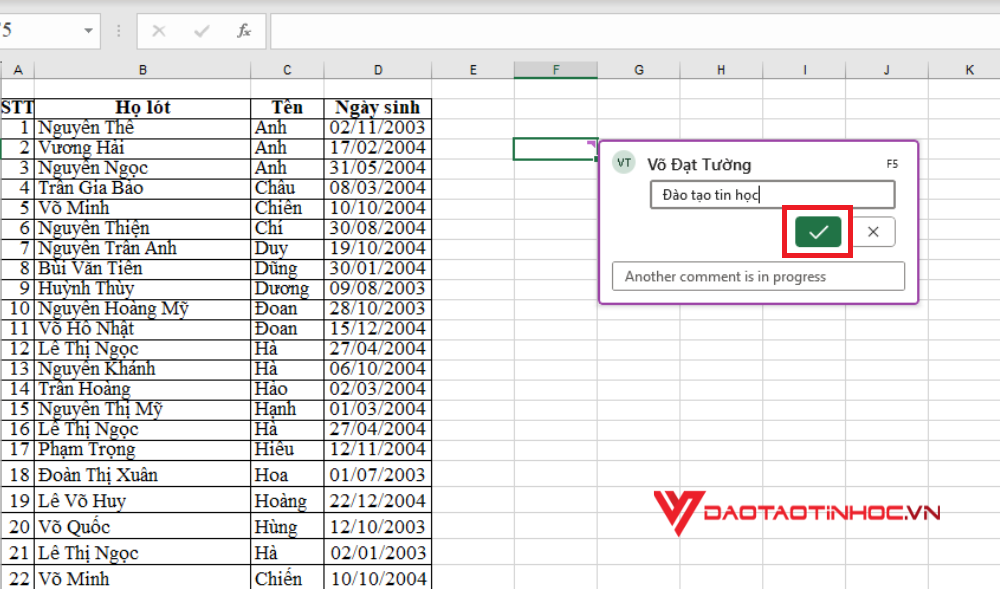Select column D by clicking its header
Image resolution: width=1000 pixels, height=600 pixels.
(377, 69)
